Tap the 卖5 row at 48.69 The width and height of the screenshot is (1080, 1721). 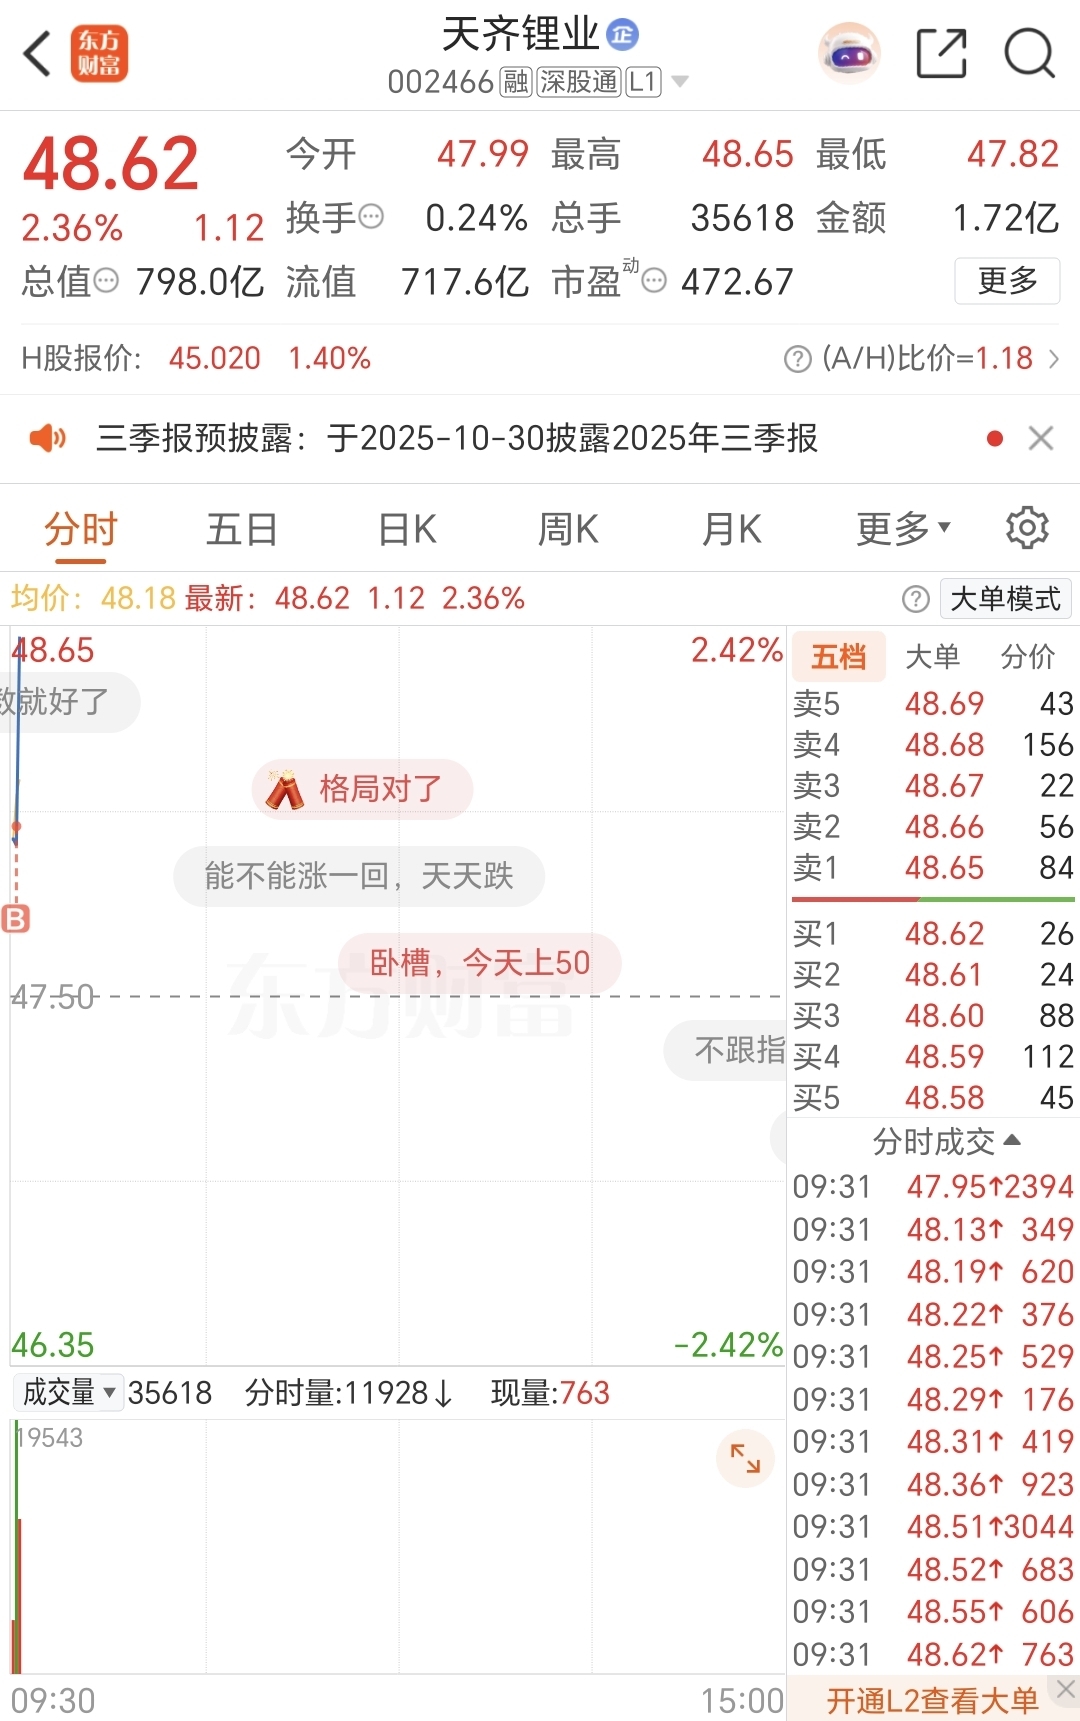[933, 704]
